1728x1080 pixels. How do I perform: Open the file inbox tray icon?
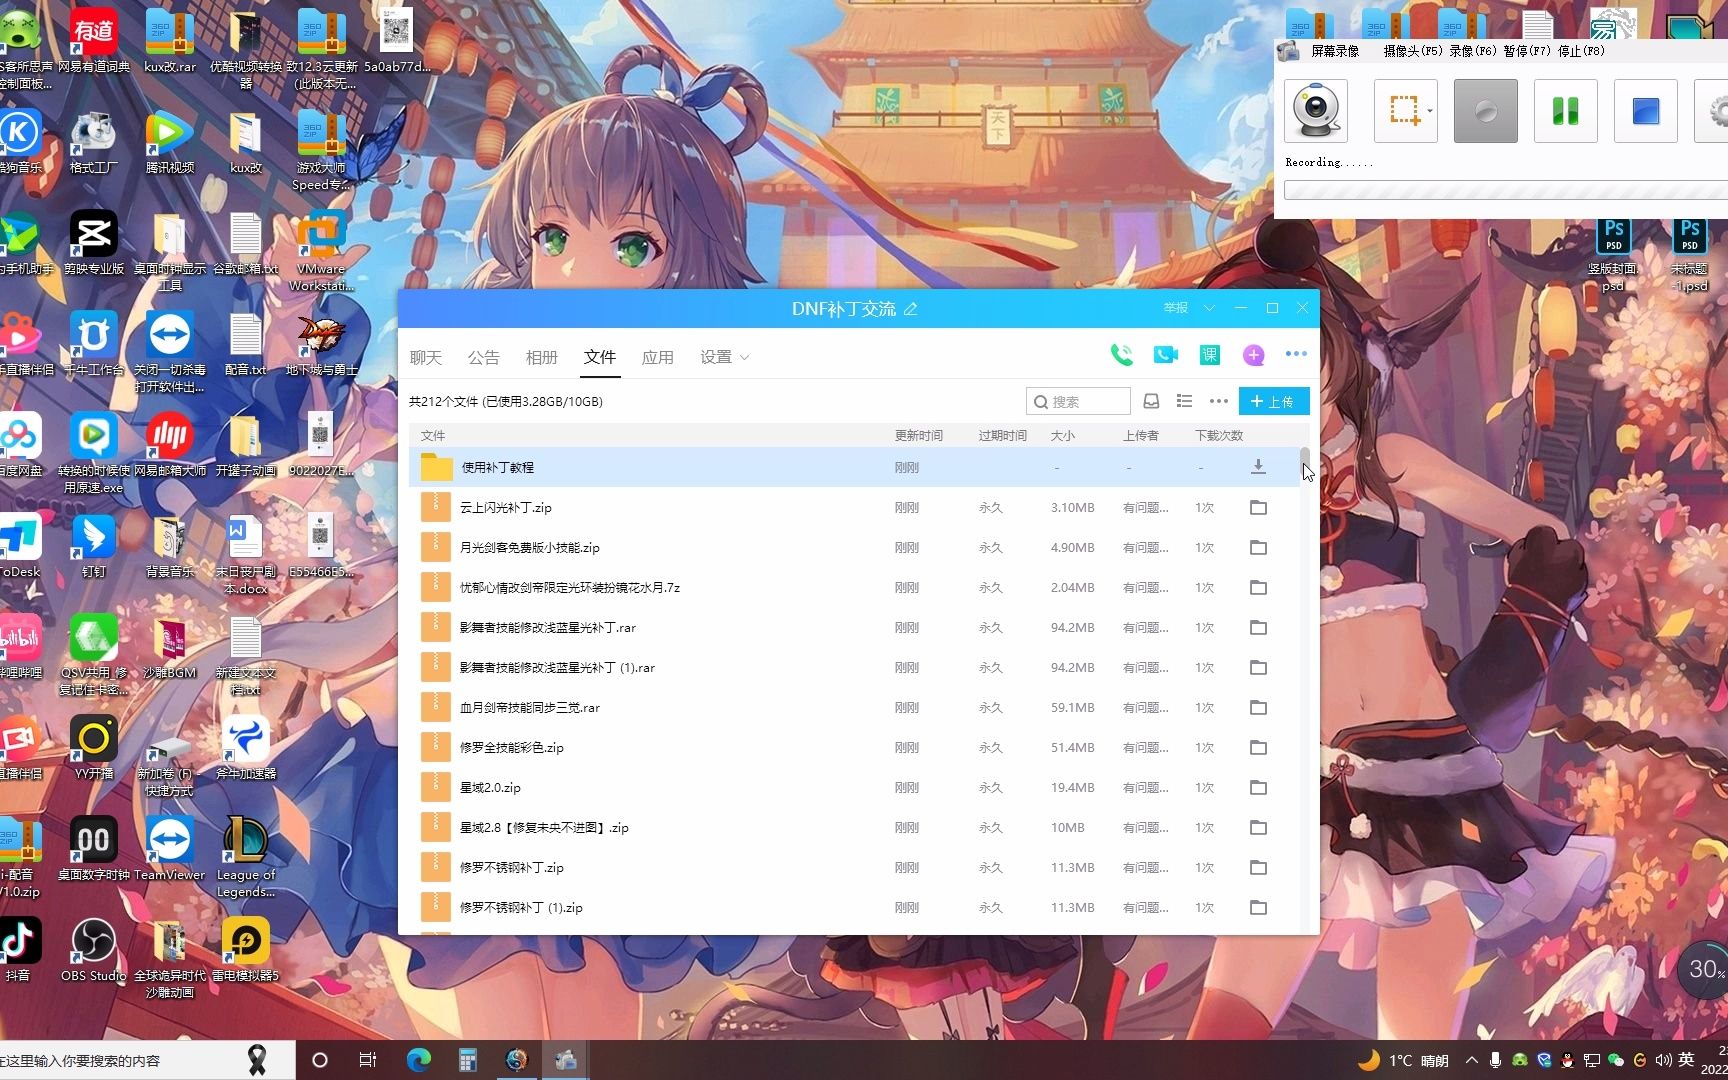click(x=1152, y=401)
